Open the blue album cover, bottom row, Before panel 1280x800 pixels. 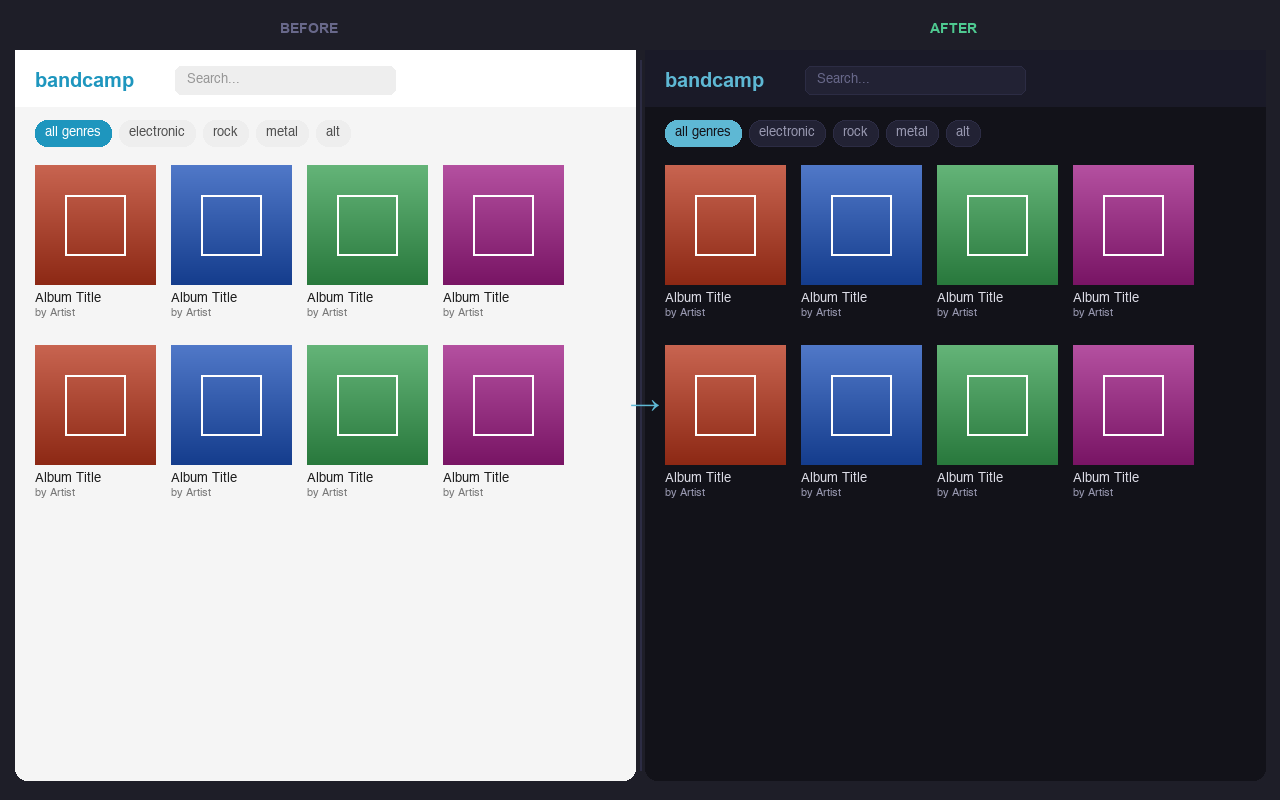(231, 405)
